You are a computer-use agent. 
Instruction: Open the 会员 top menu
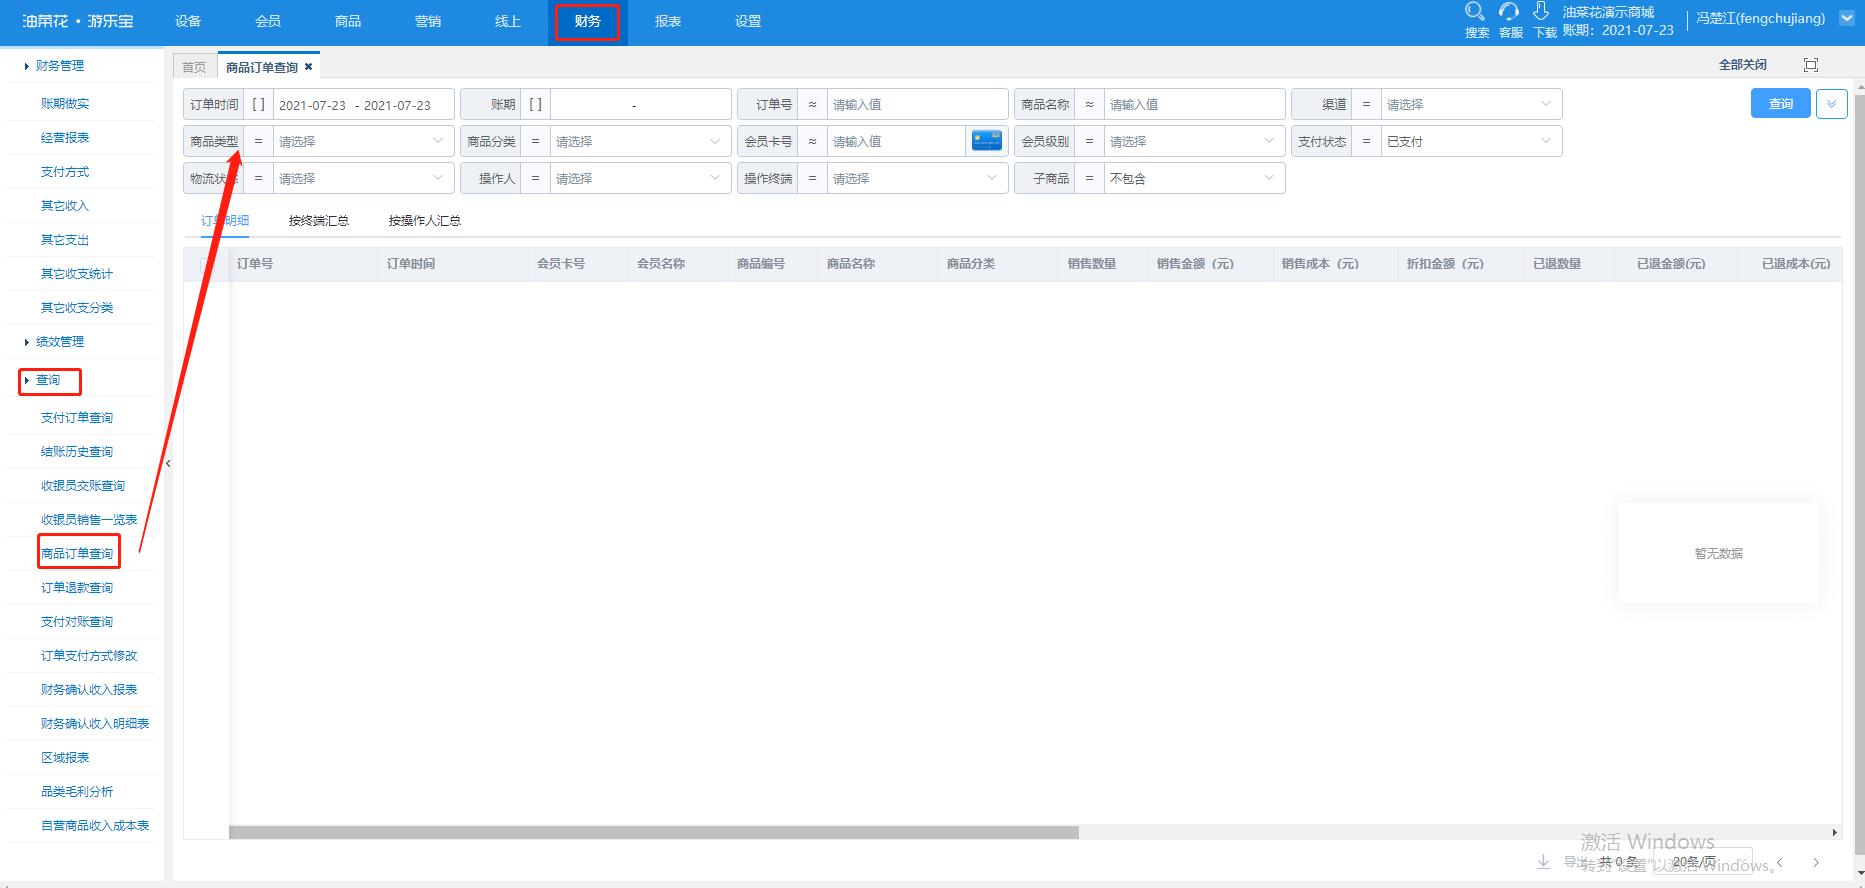coord(268,21)
